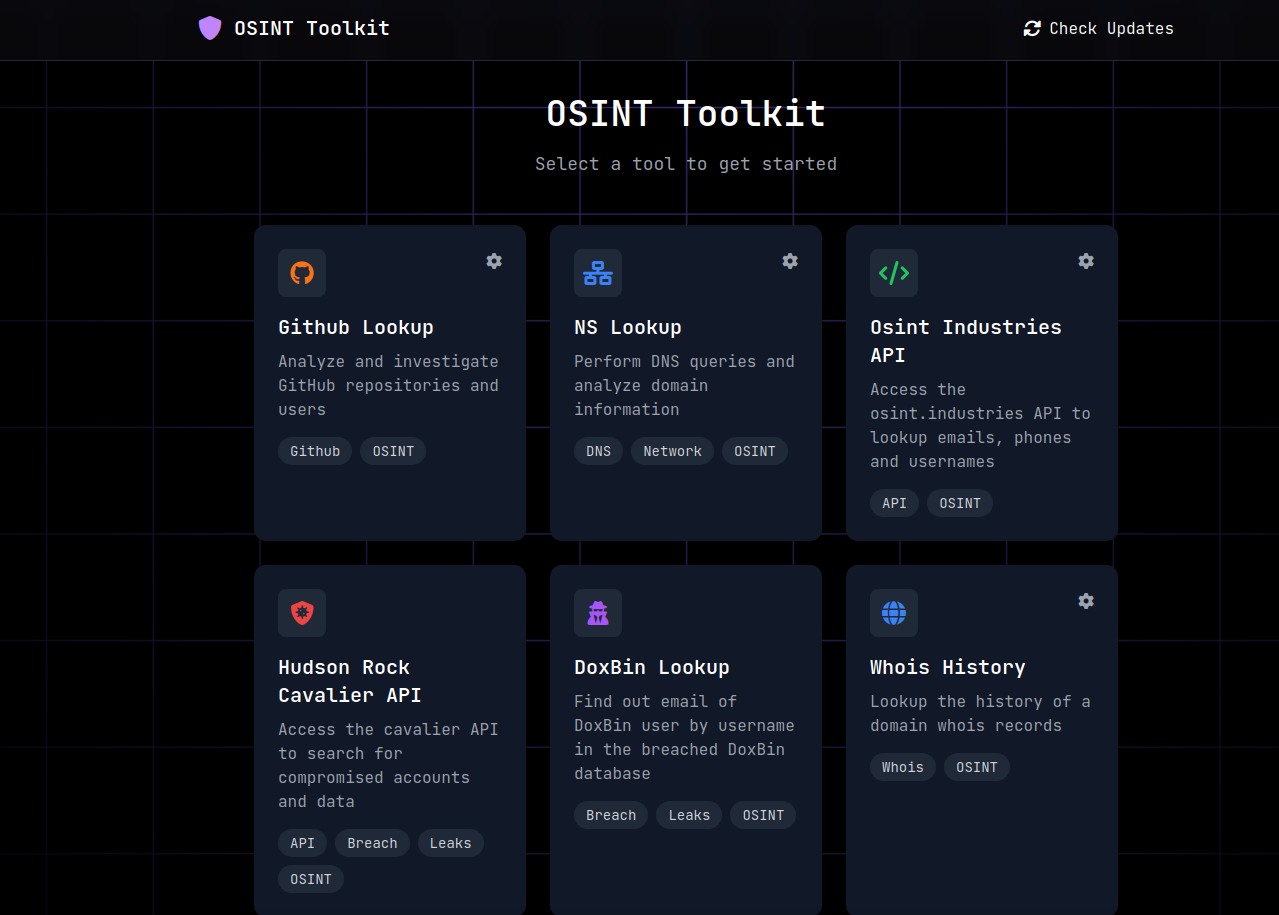The height and width of the screenshot is (915, 1279).
Task: Open settings gear on Whois History card
Action: click(x=1086, y=601)
